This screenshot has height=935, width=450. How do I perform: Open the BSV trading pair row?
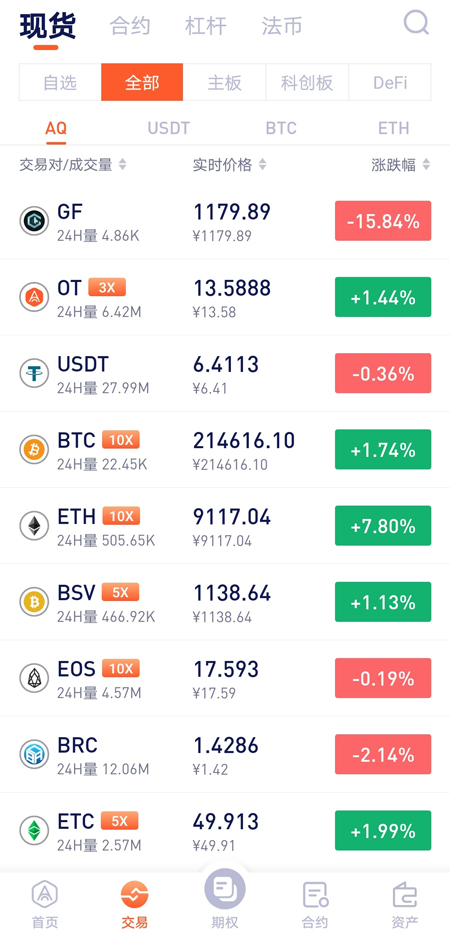(225, 602)
